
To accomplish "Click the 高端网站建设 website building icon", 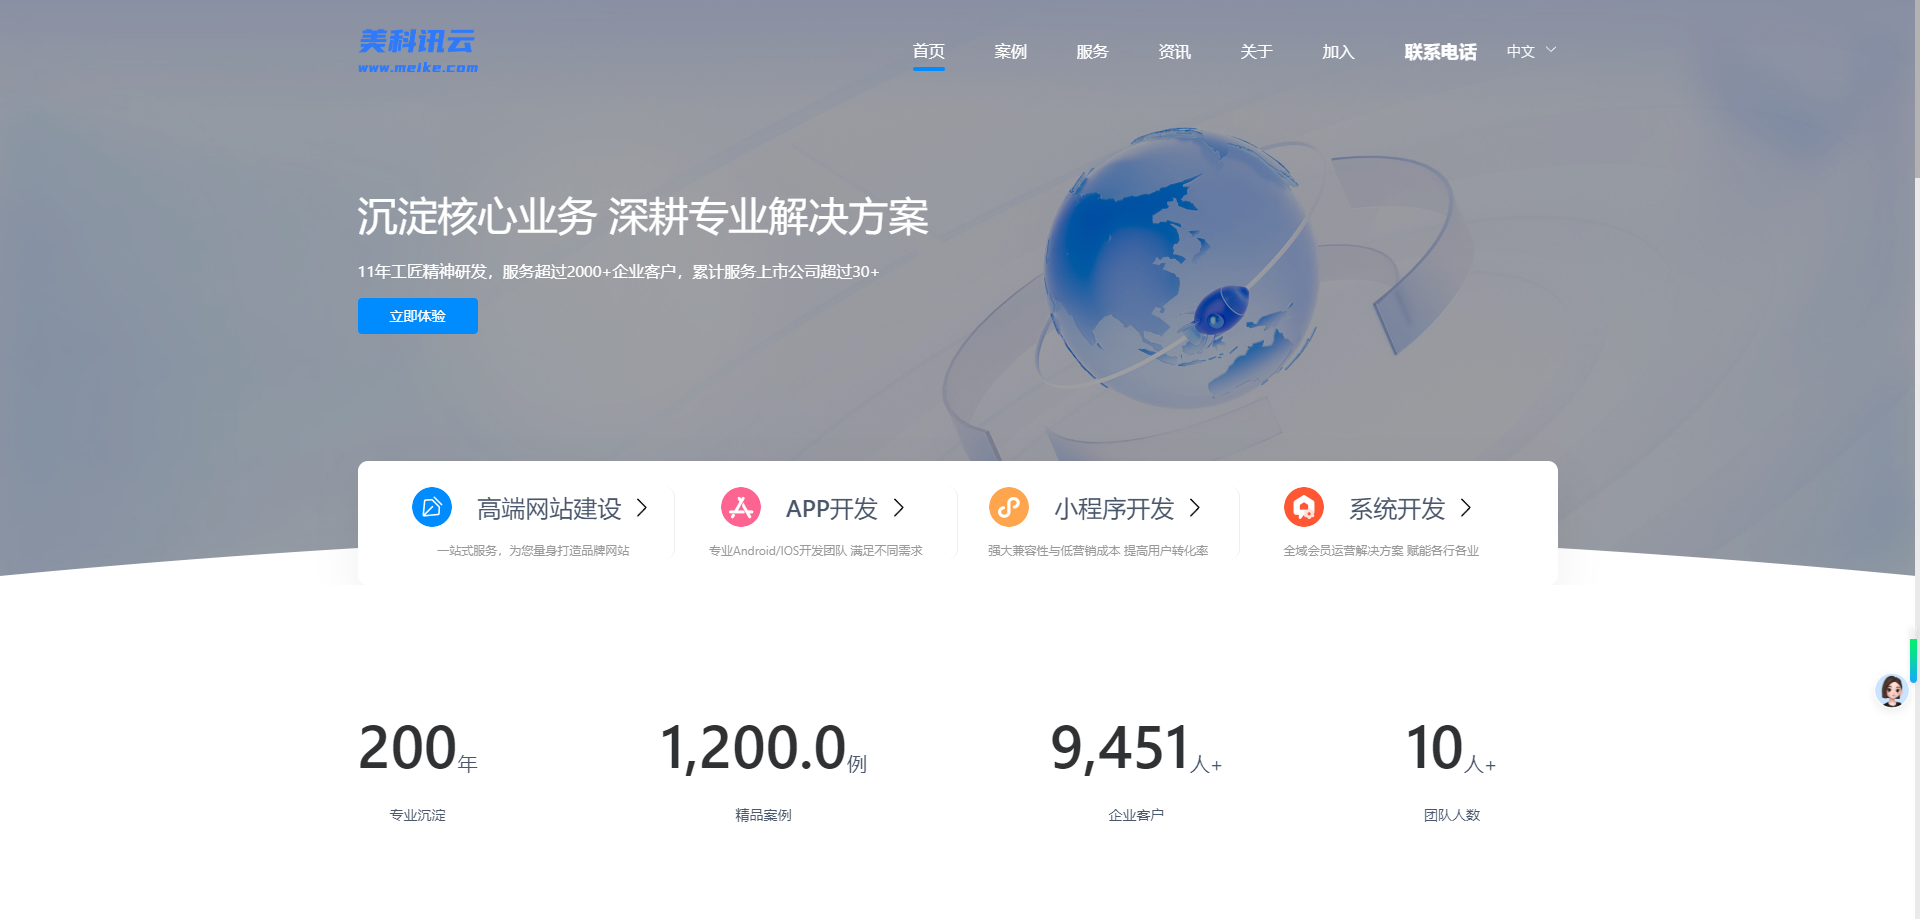I will tap(431, 507).
